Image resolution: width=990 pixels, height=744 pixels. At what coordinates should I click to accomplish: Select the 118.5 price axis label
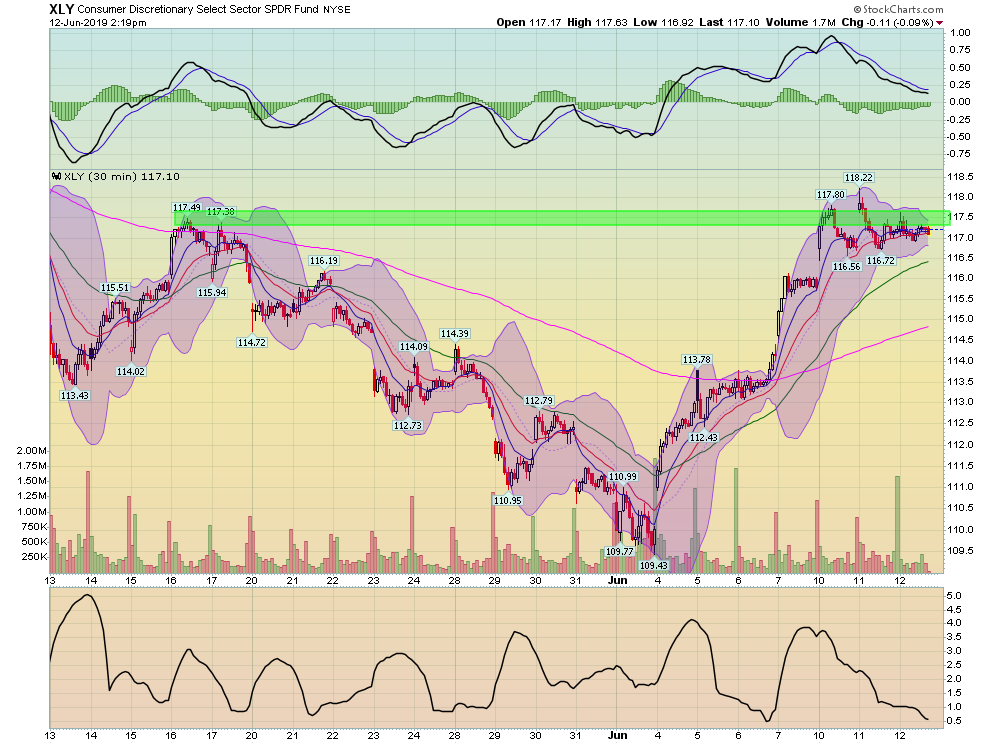pos(961,177)
